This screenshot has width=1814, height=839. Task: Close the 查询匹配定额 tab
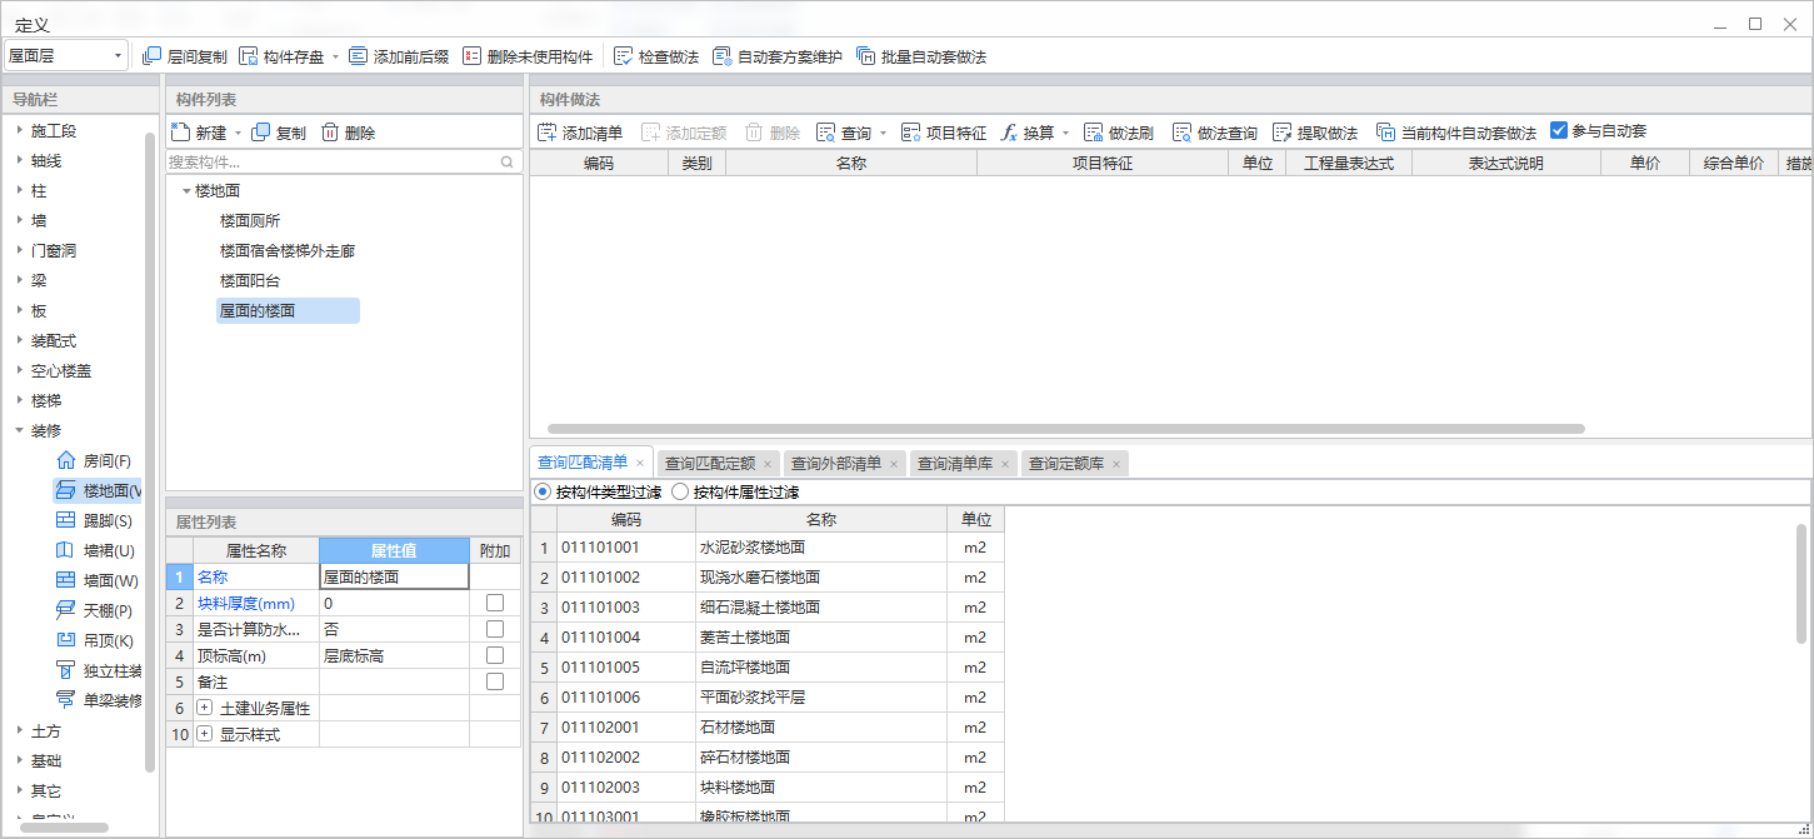[x=768, y=464]
